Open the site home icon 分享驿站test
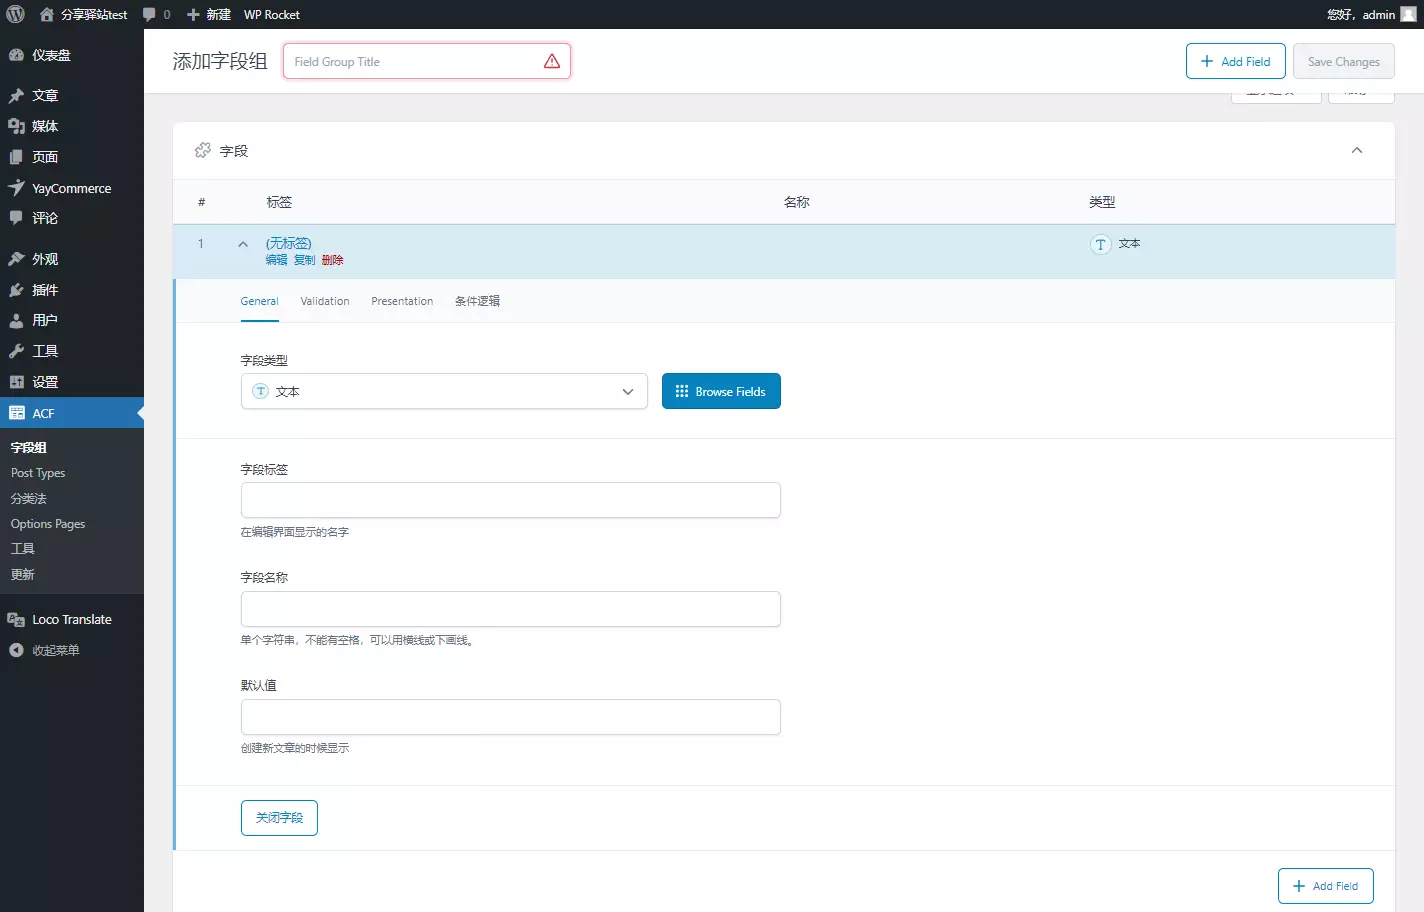 pyautogui.click(x=83, y=14)
